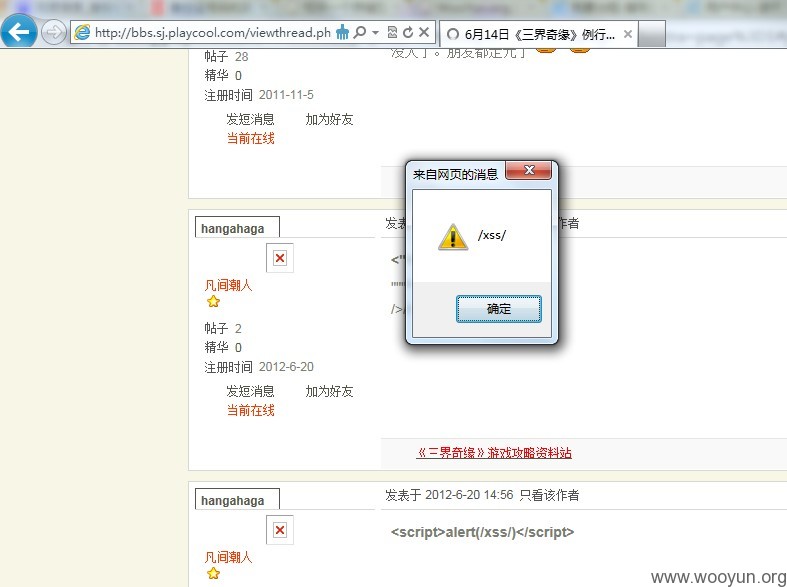The image size is (787, 587).
Task: Click the refresh page icon
Action: (408, 33)
